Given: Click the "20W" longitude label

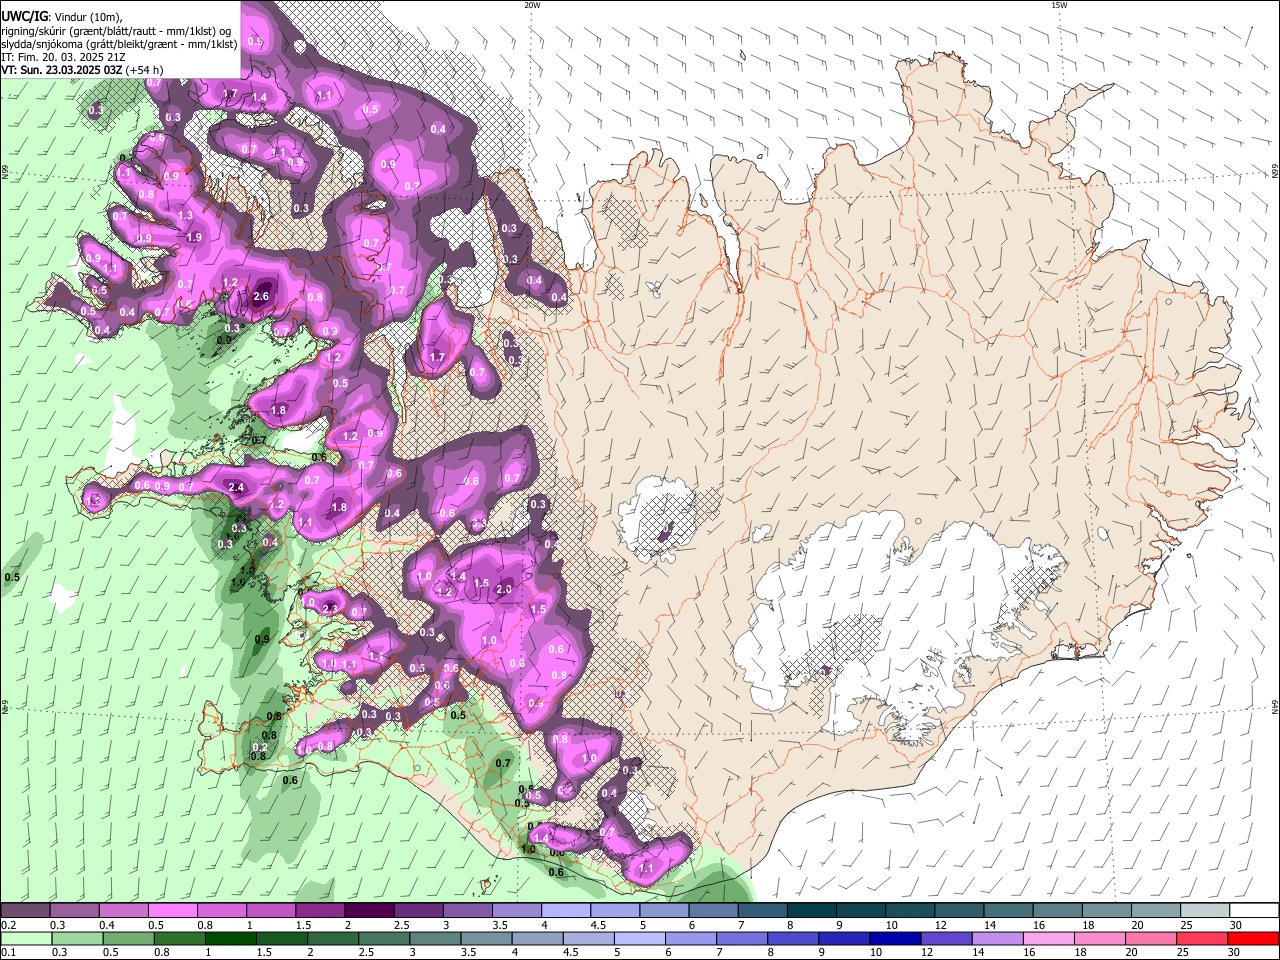Looking at the screenshot, I should click(532, 5).
